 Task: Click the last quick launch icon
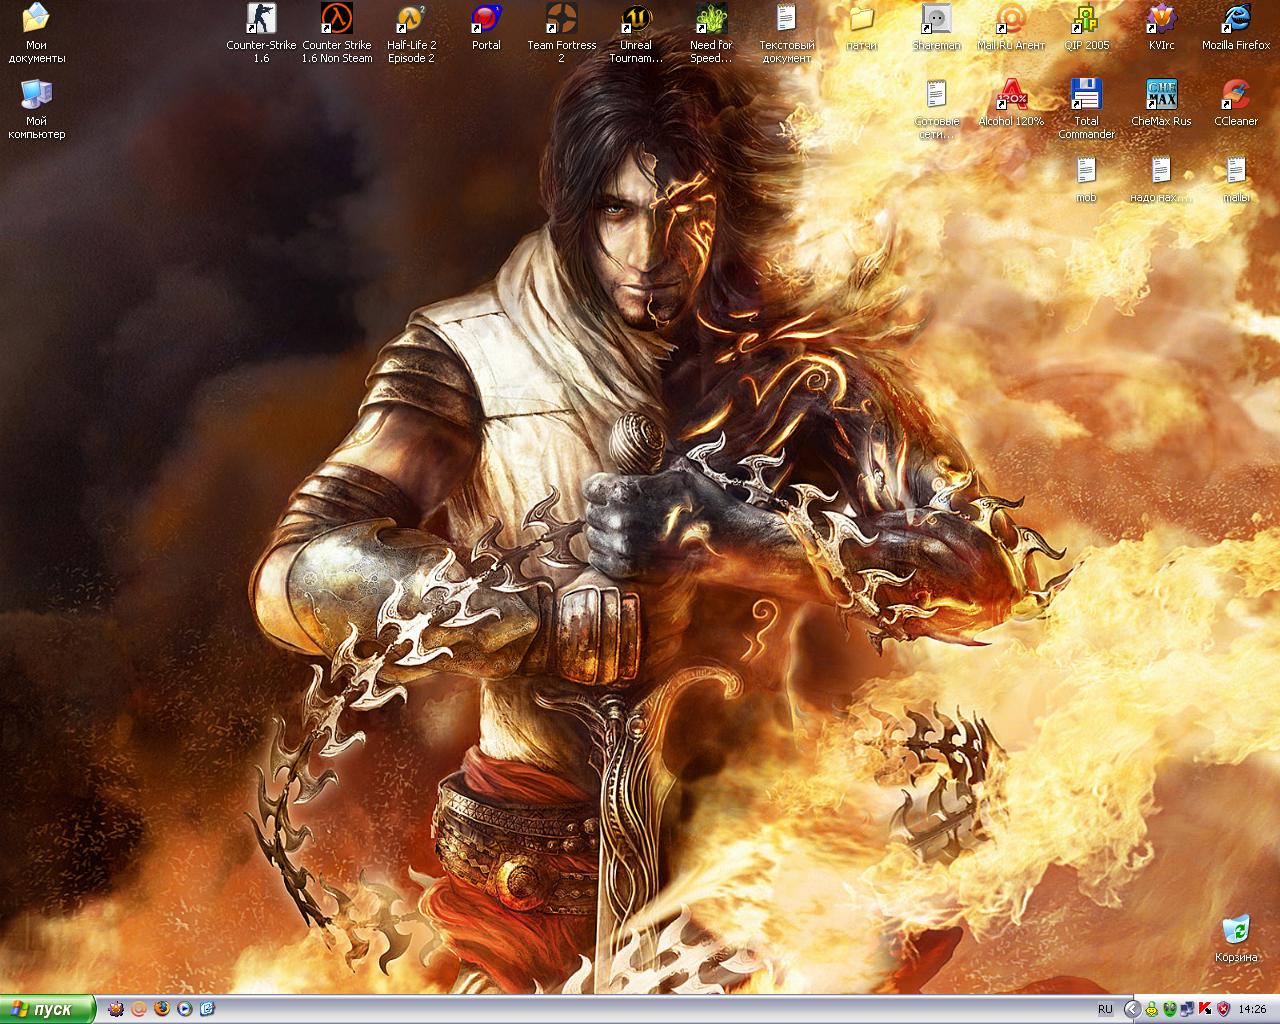click(x=208, y=1009)
